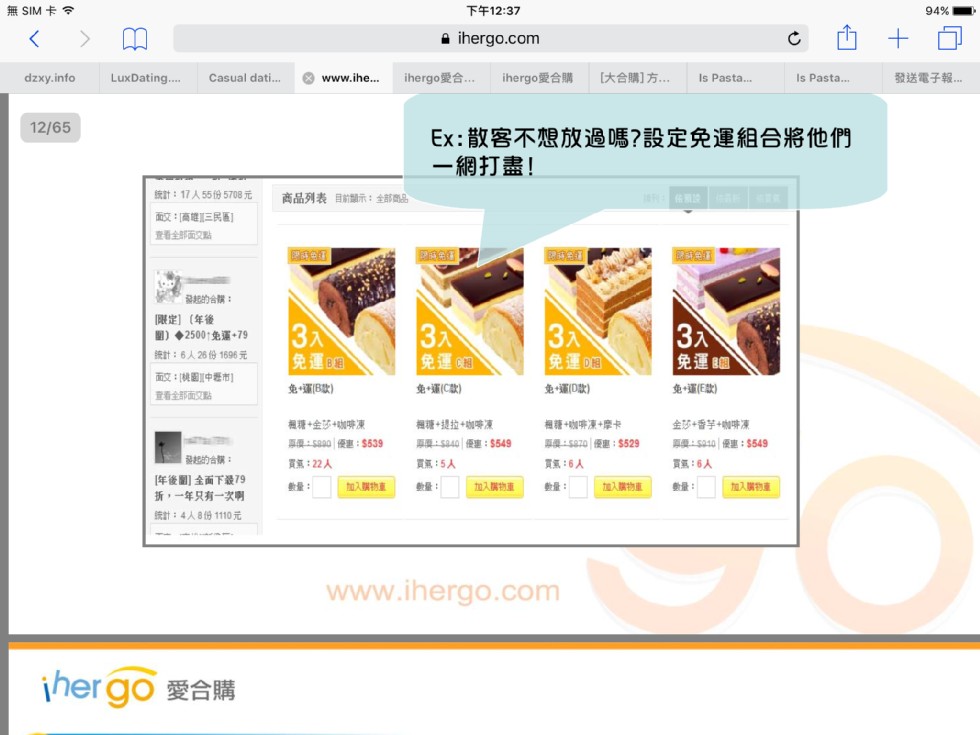Select the $539 sale price
Image resolution: width=980 pixels, height=735 pixels.
coord(372,444)
